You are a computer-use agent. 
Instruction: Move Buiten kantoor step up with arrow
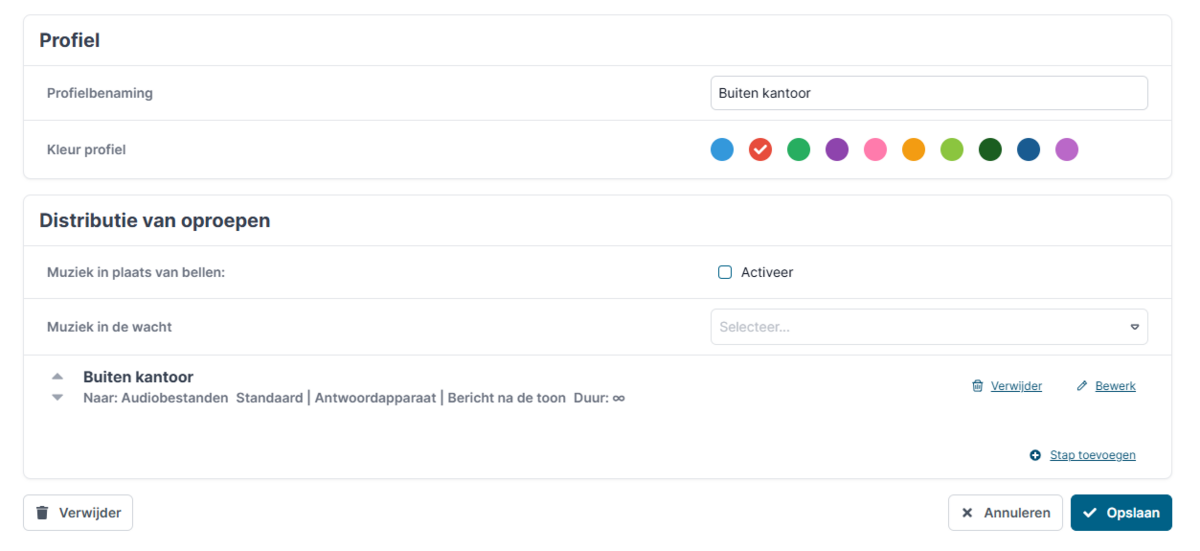[x=57, y=377]
